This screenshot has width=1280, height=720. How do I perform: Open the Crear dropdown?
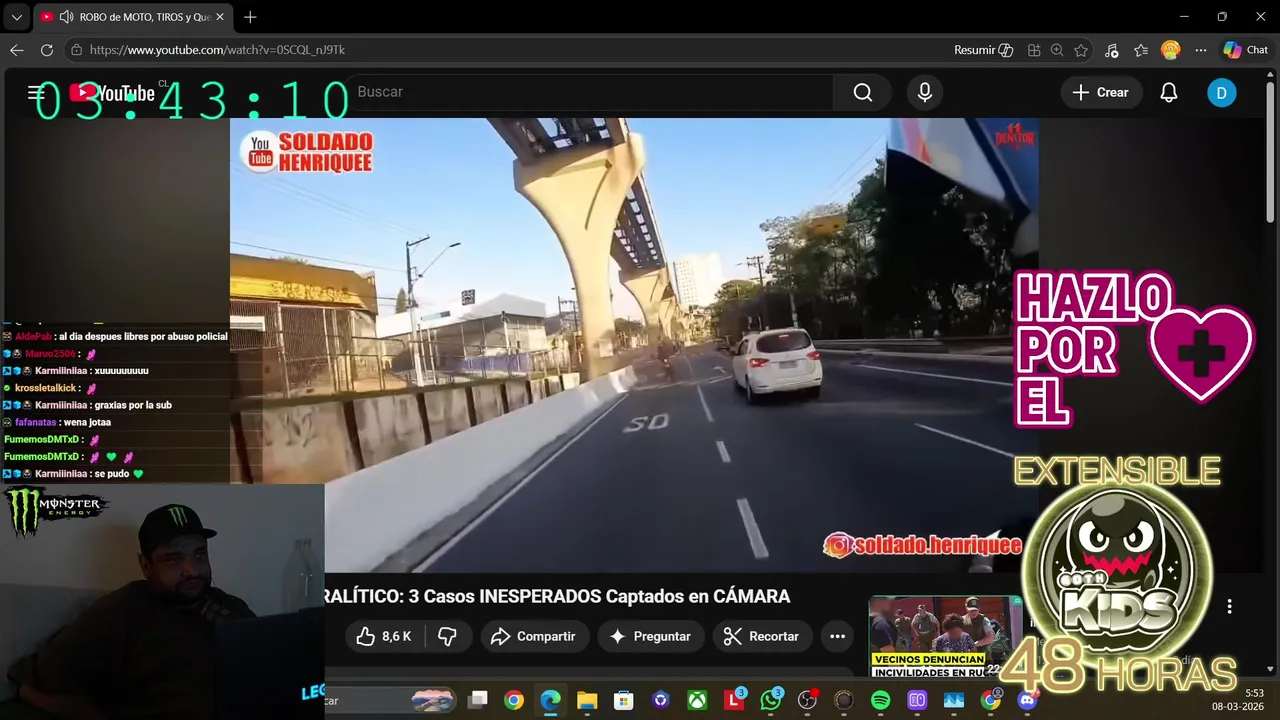[1101, 92]
